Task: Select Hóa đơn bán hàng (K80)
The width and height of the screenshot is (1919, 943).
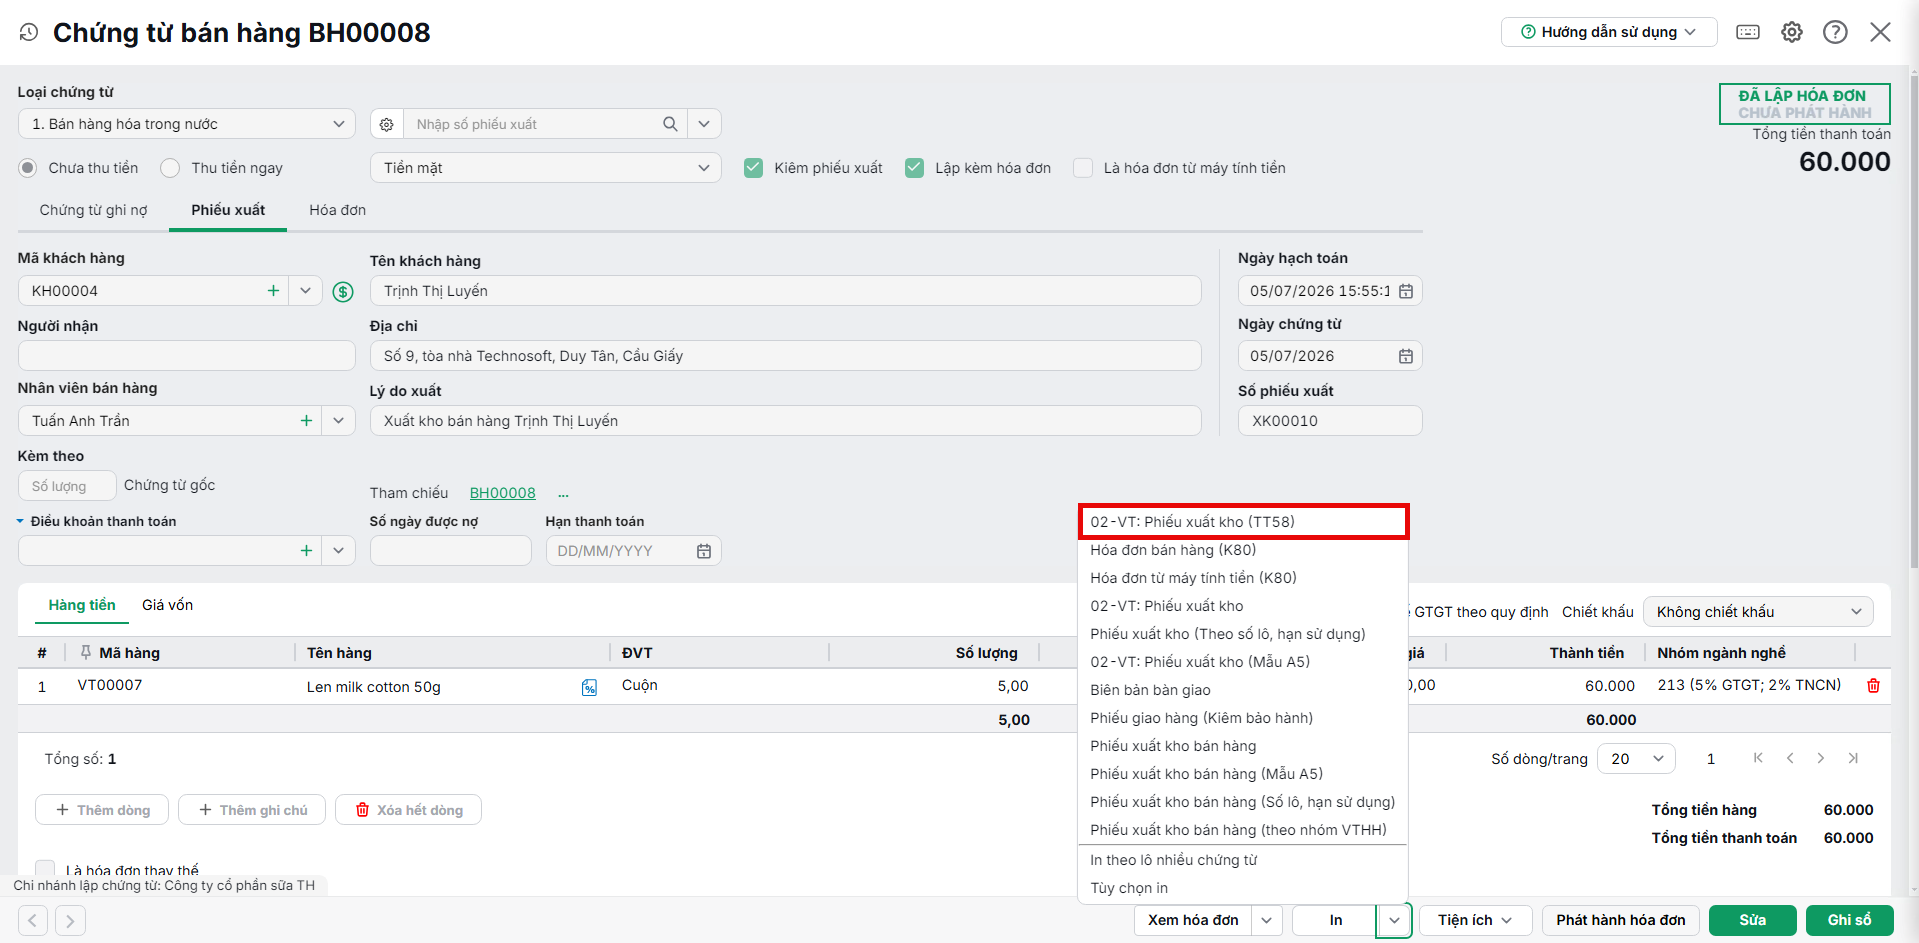Action: [1243, 550]
